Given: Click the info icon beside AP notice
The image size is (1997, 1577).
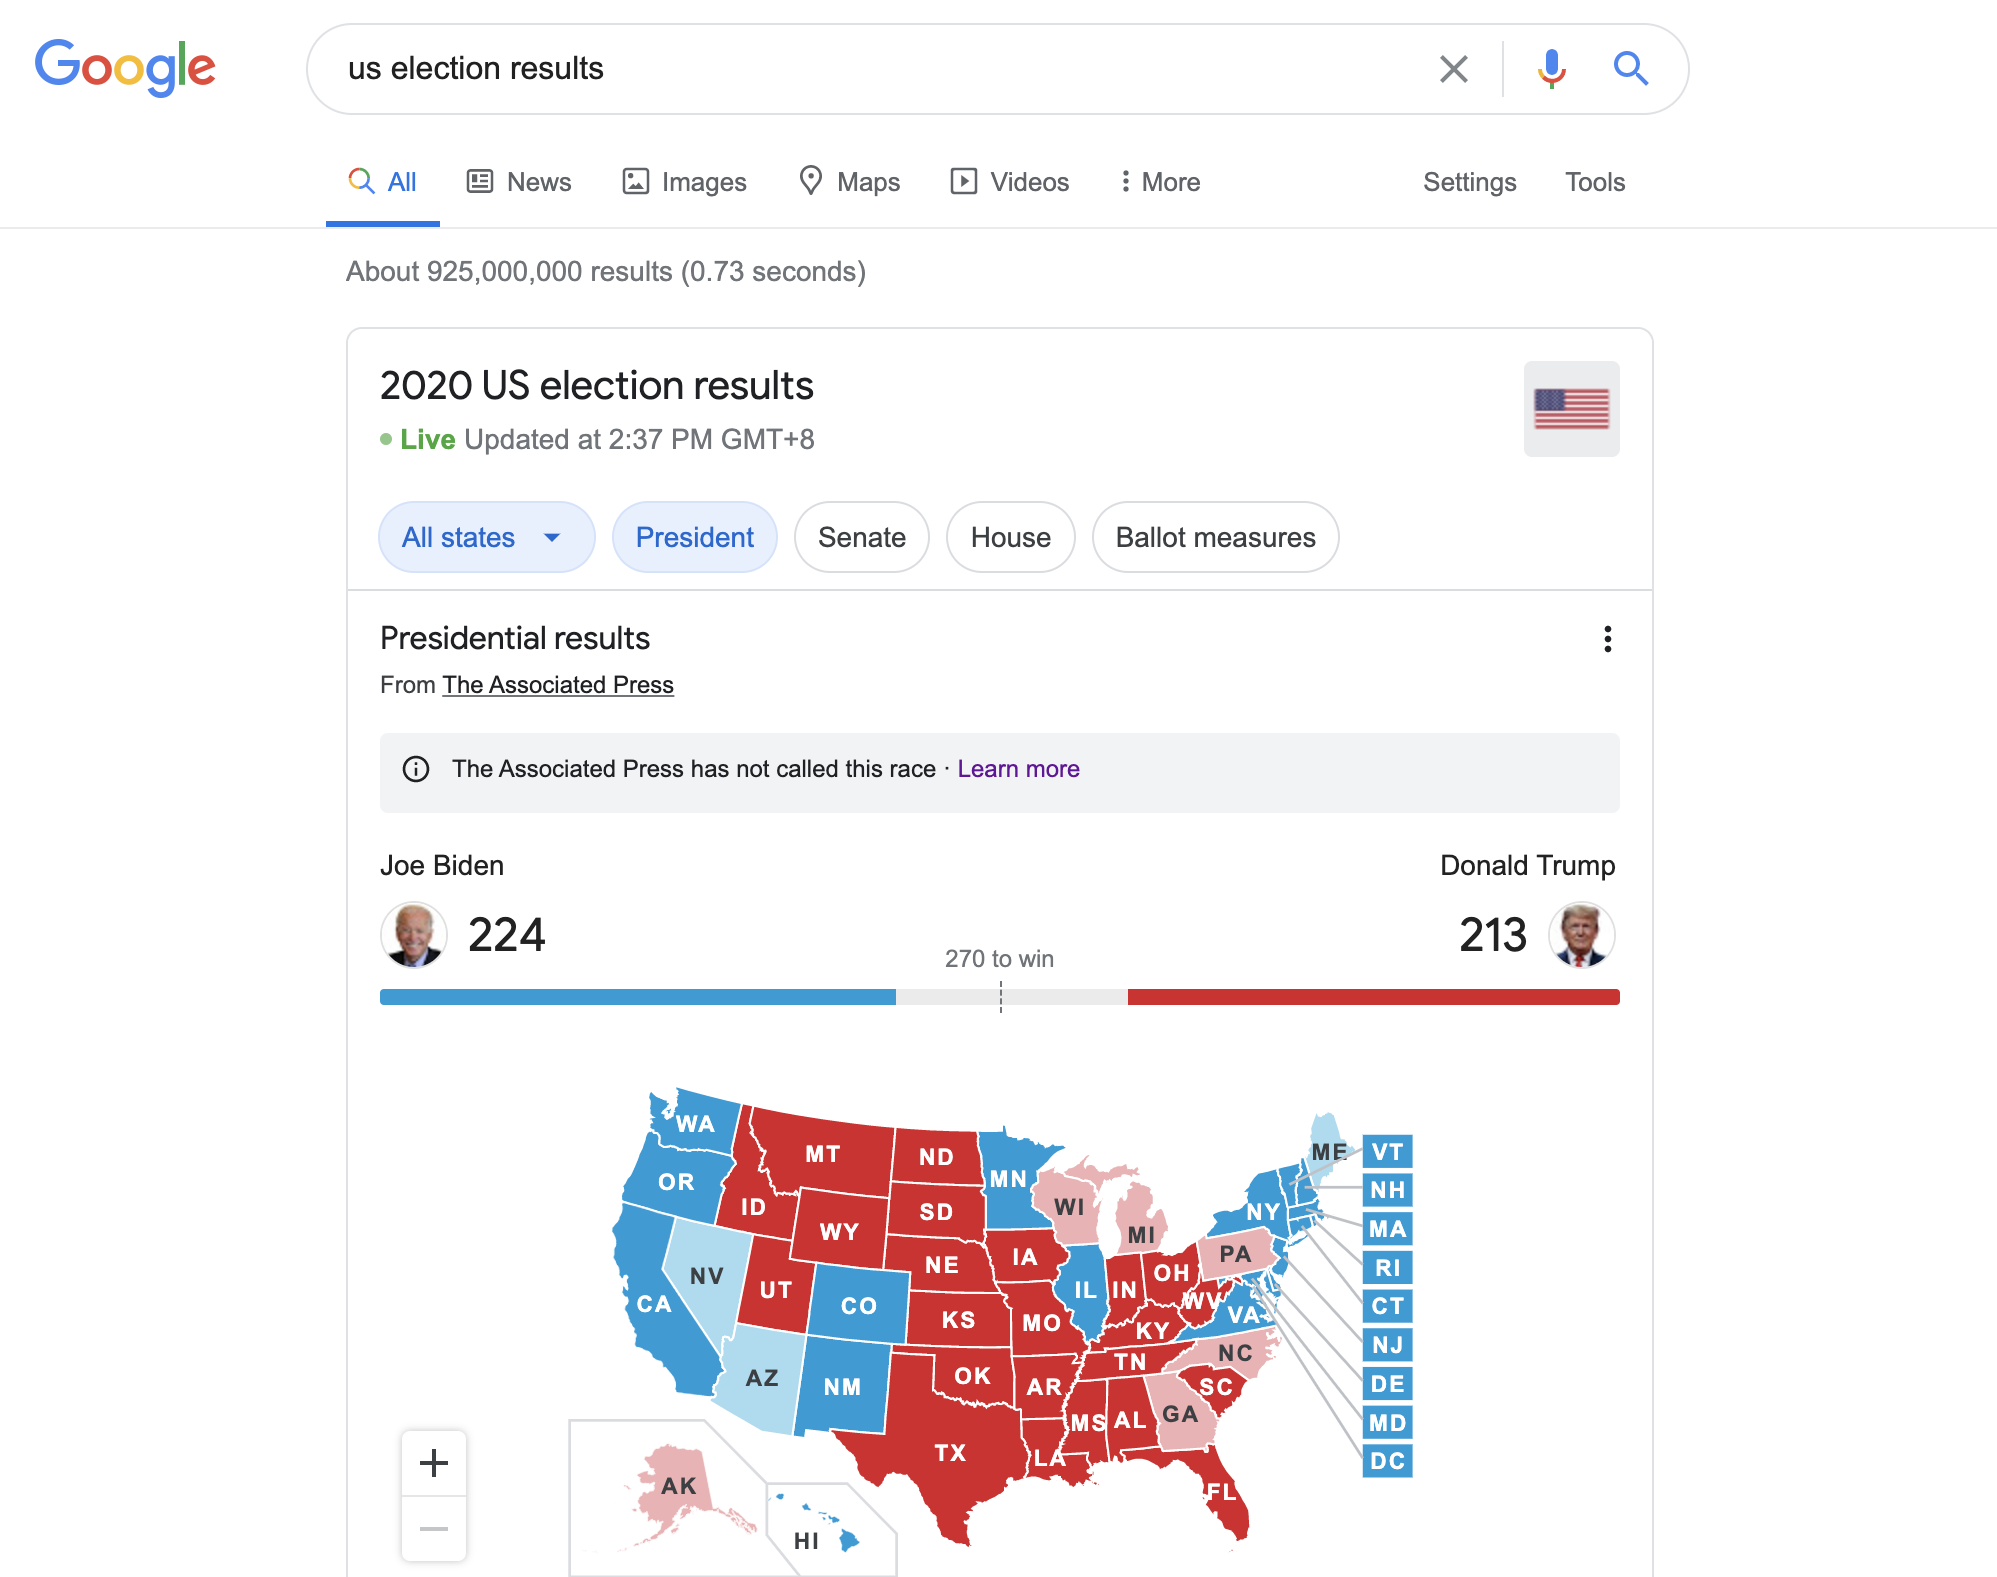Looking at the screenshot, I should 416,769.
